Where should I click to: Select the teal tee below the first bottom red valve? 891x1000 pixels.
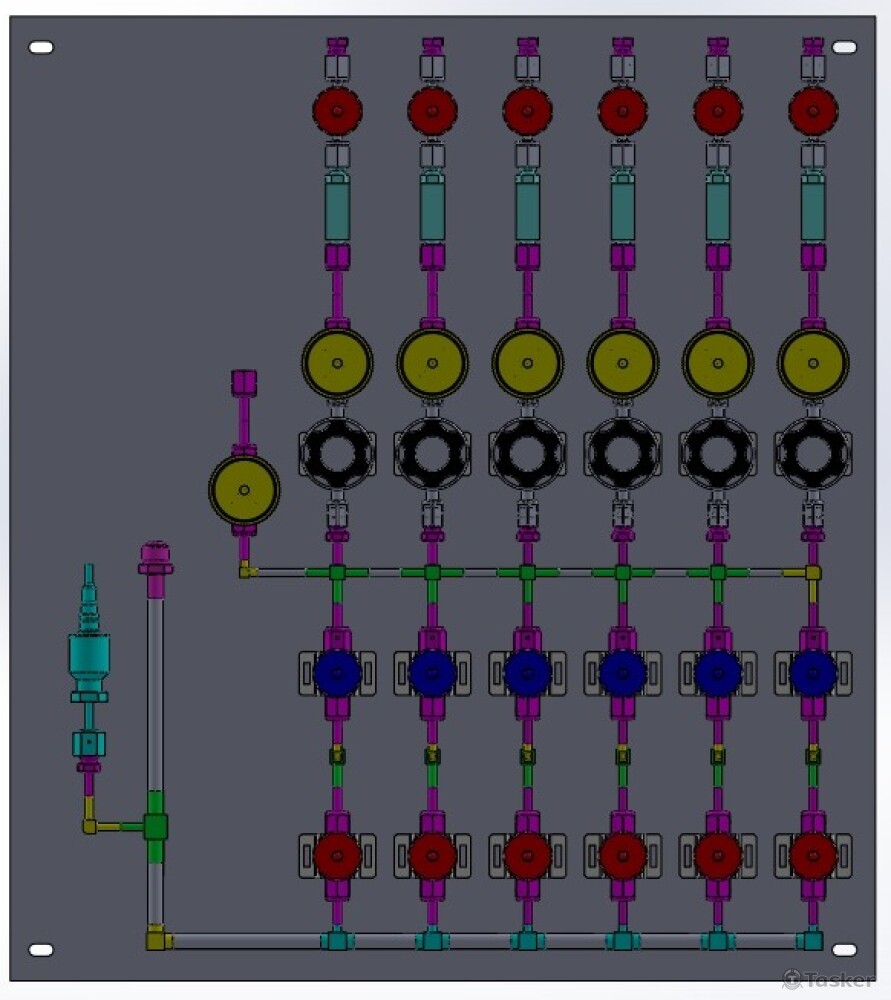[337, 940]
